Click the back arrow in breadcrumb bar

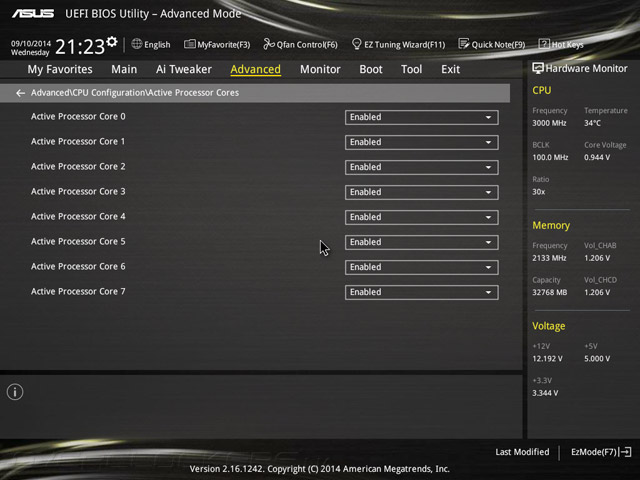(x=20, y=93)
